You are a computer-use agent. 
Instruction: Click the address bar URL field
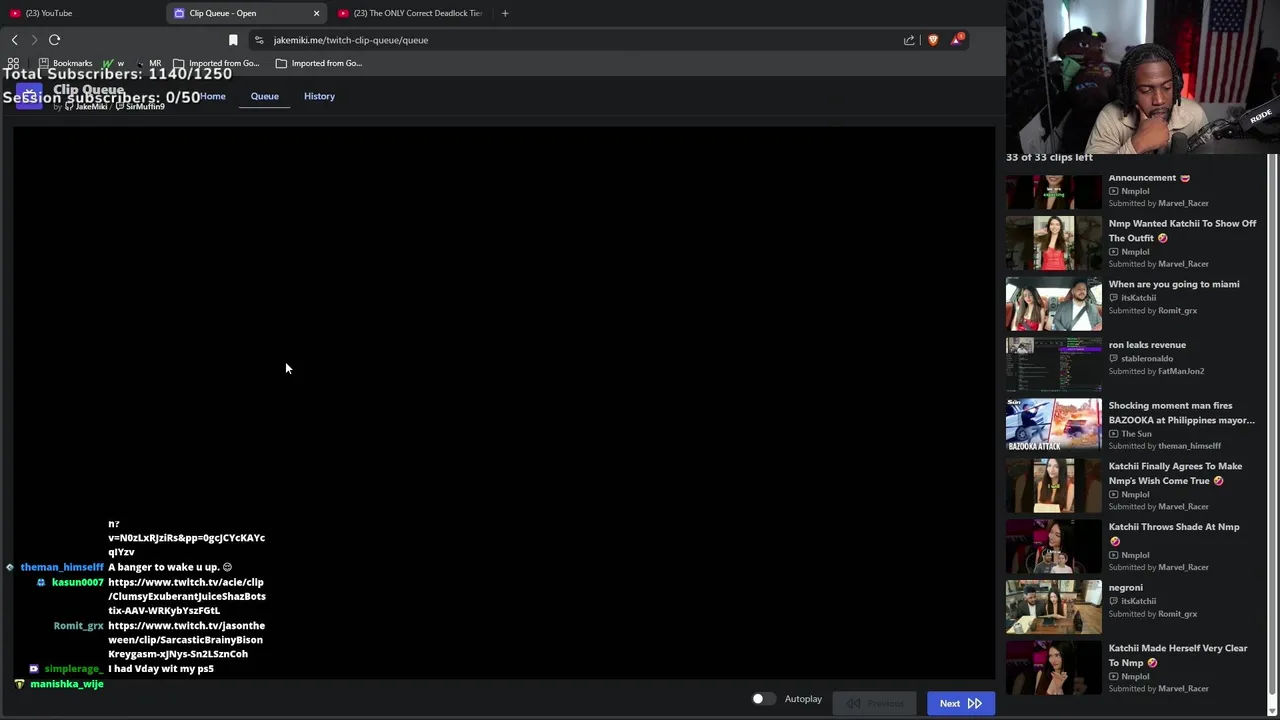click(x=580, y=40)
